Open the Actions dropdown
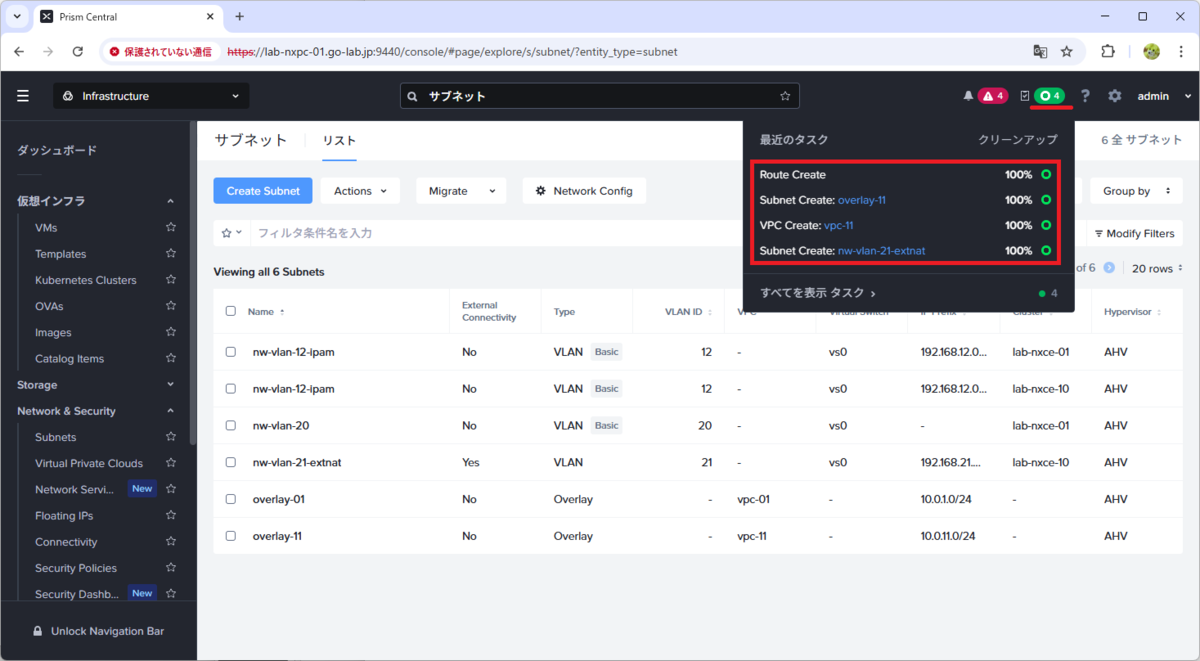Screen dimensions: 1200x661 click(x=360, y=191)
